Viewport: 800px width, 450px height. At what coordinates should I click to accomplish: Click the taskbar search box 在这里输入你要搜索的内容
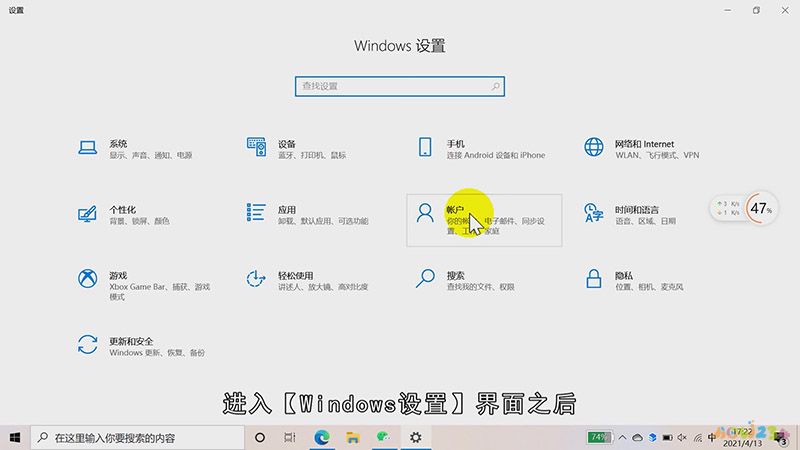137,438
